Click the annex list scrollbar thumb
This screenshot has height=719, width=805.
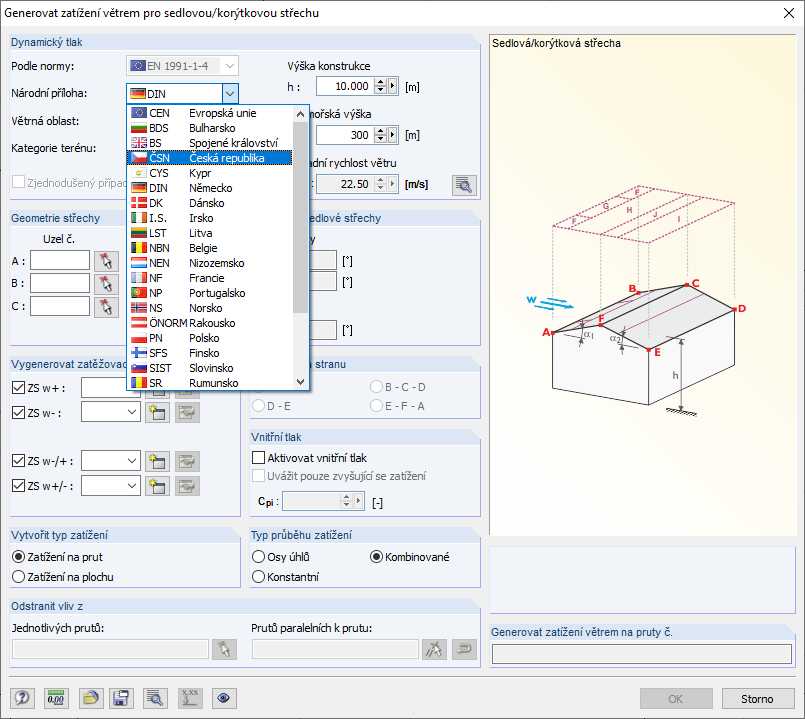pos(301,217)
